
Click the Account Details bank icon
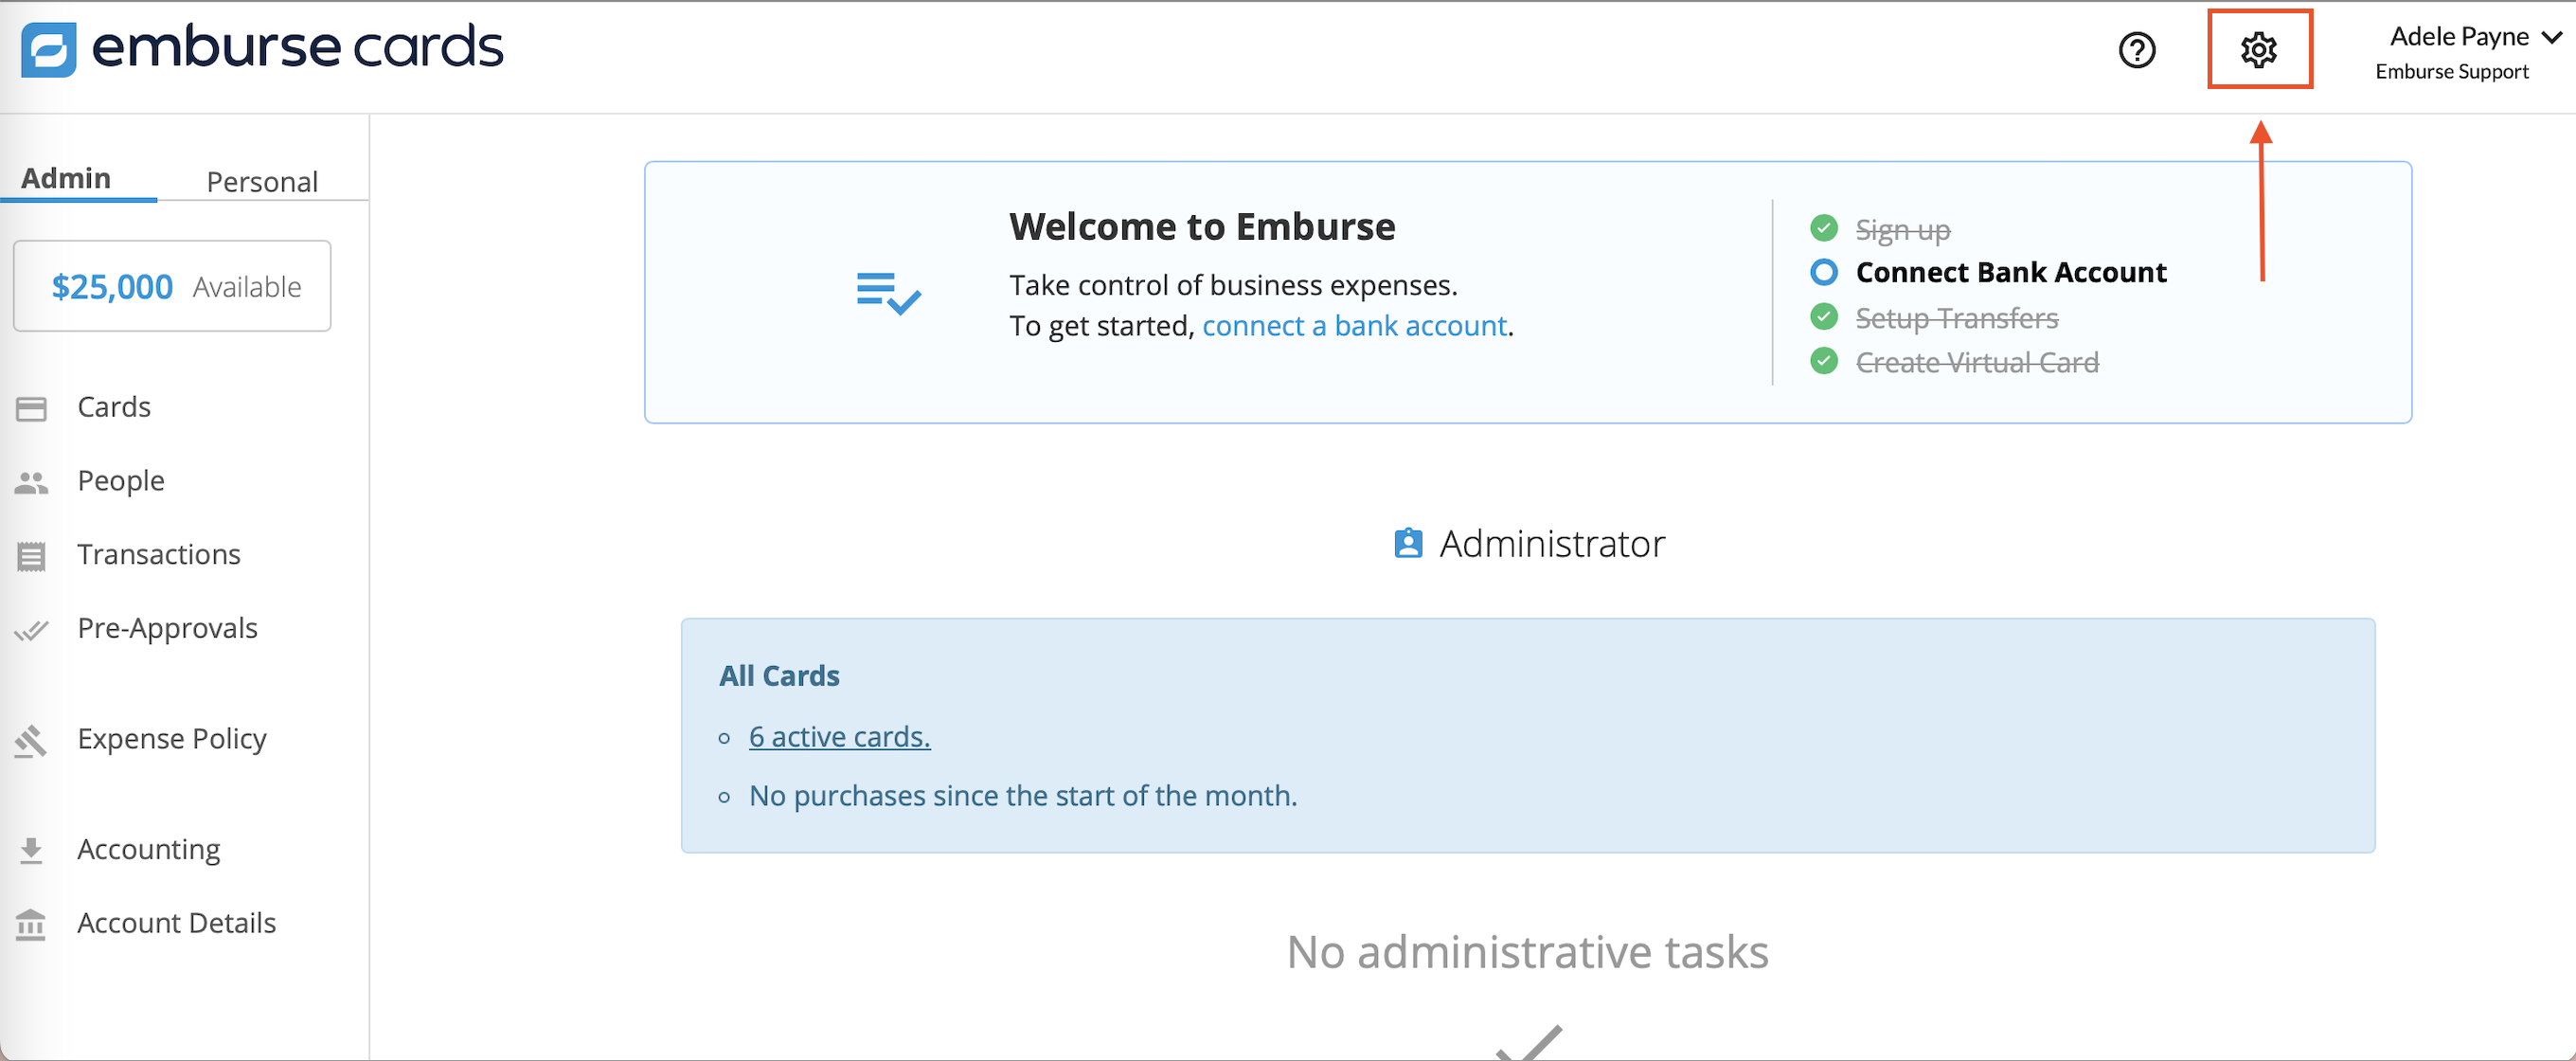point(31,924)
